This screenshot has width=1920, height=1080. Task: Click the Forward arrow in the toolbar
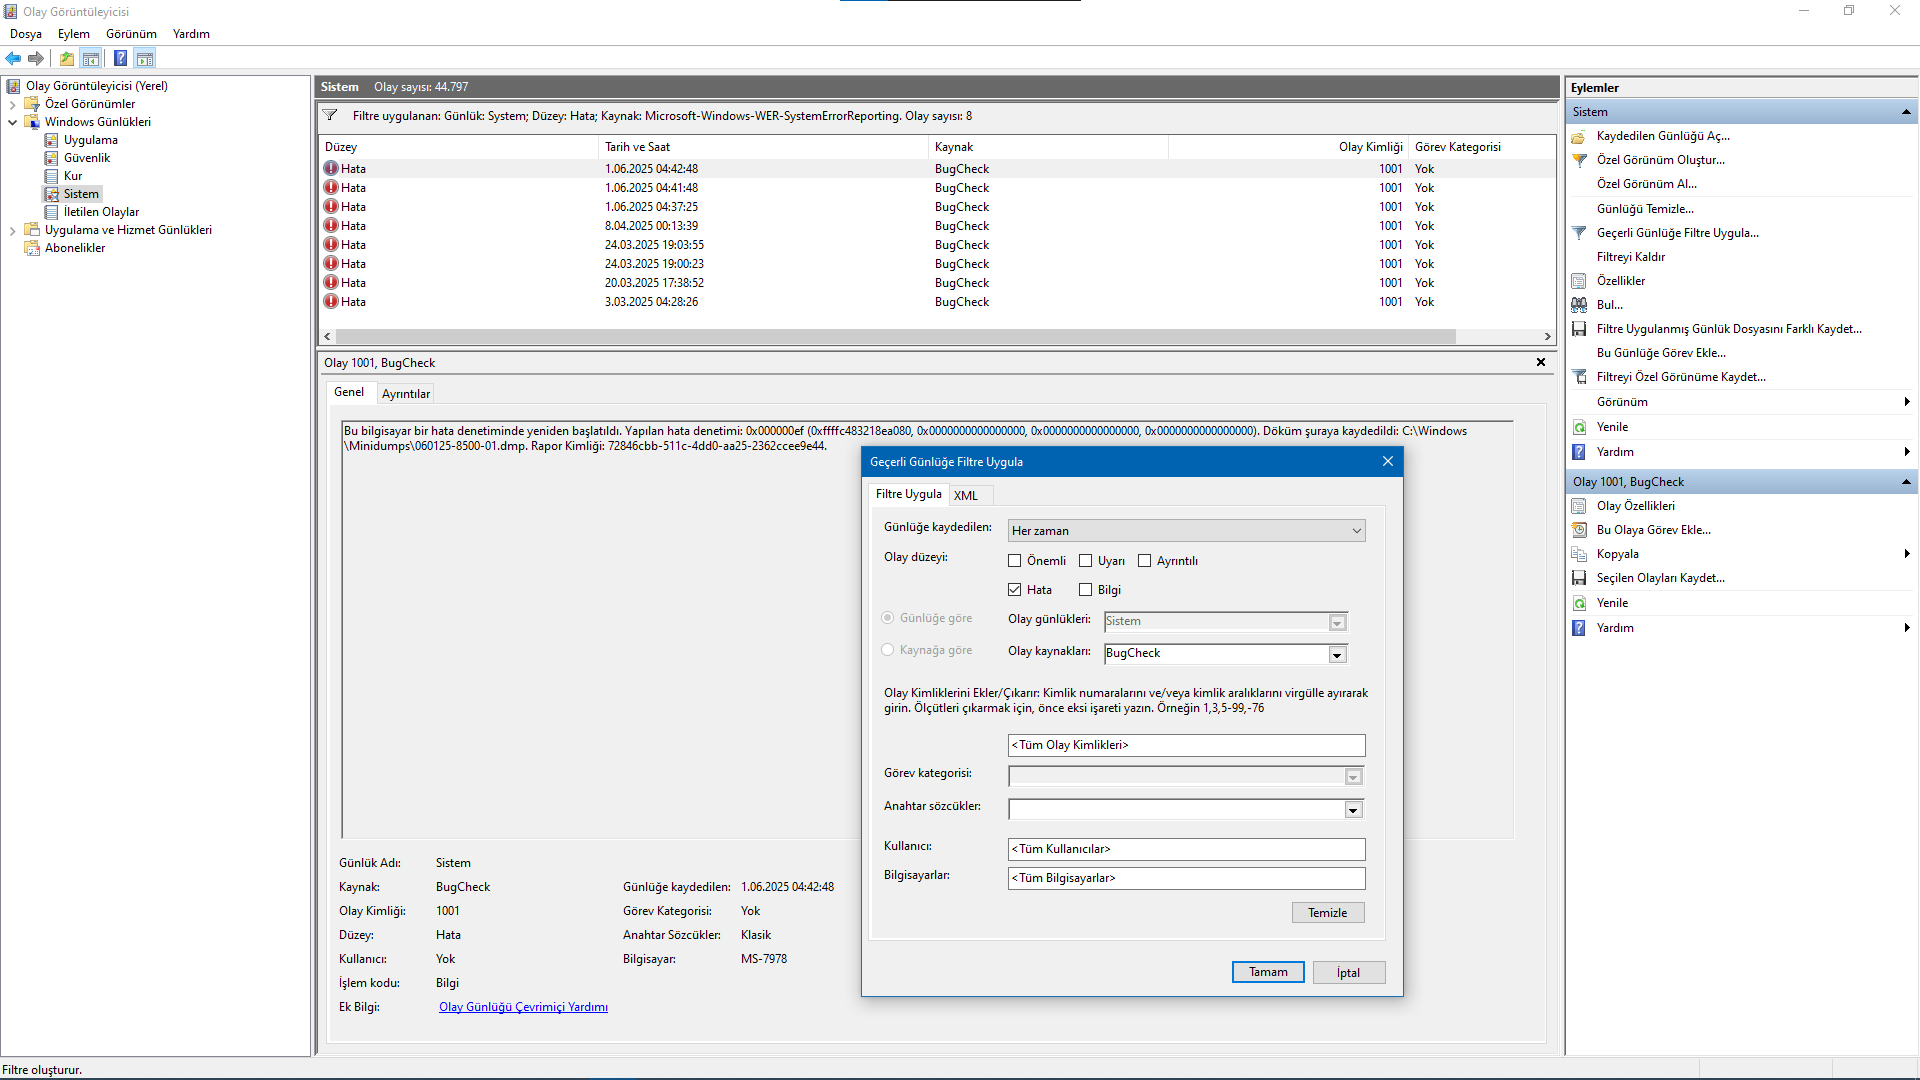(36, 58)
